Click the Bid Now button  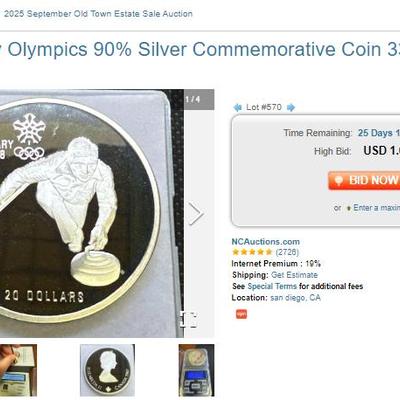tap(364, 180)
